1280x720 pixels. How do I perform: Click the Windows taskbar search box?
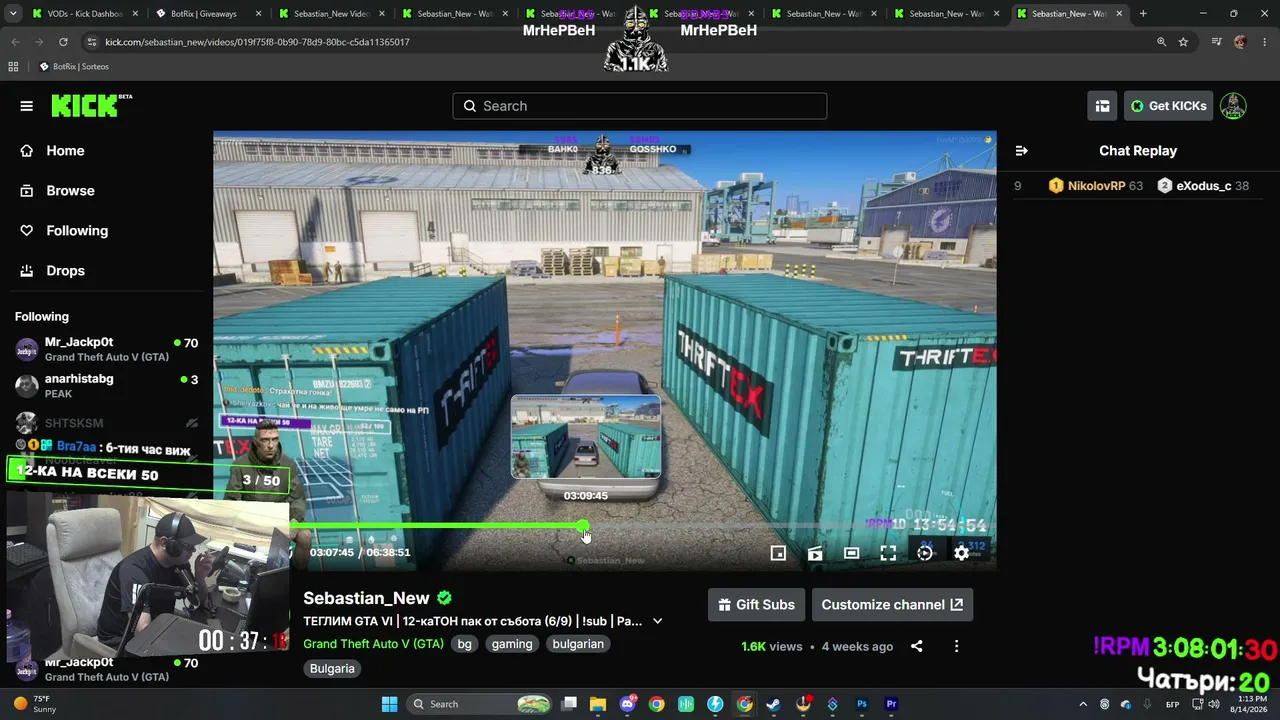pyautogui.click(x=480, y=704)
